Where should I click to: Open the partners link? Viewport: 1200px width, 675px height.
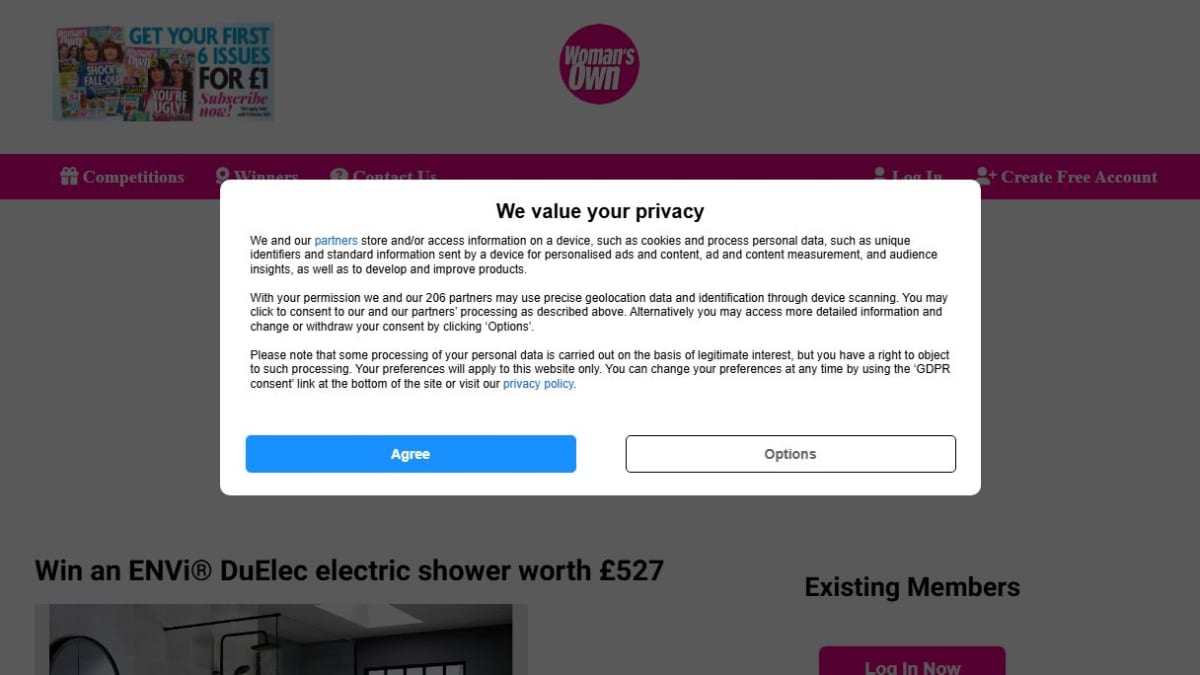click(336, 241)
